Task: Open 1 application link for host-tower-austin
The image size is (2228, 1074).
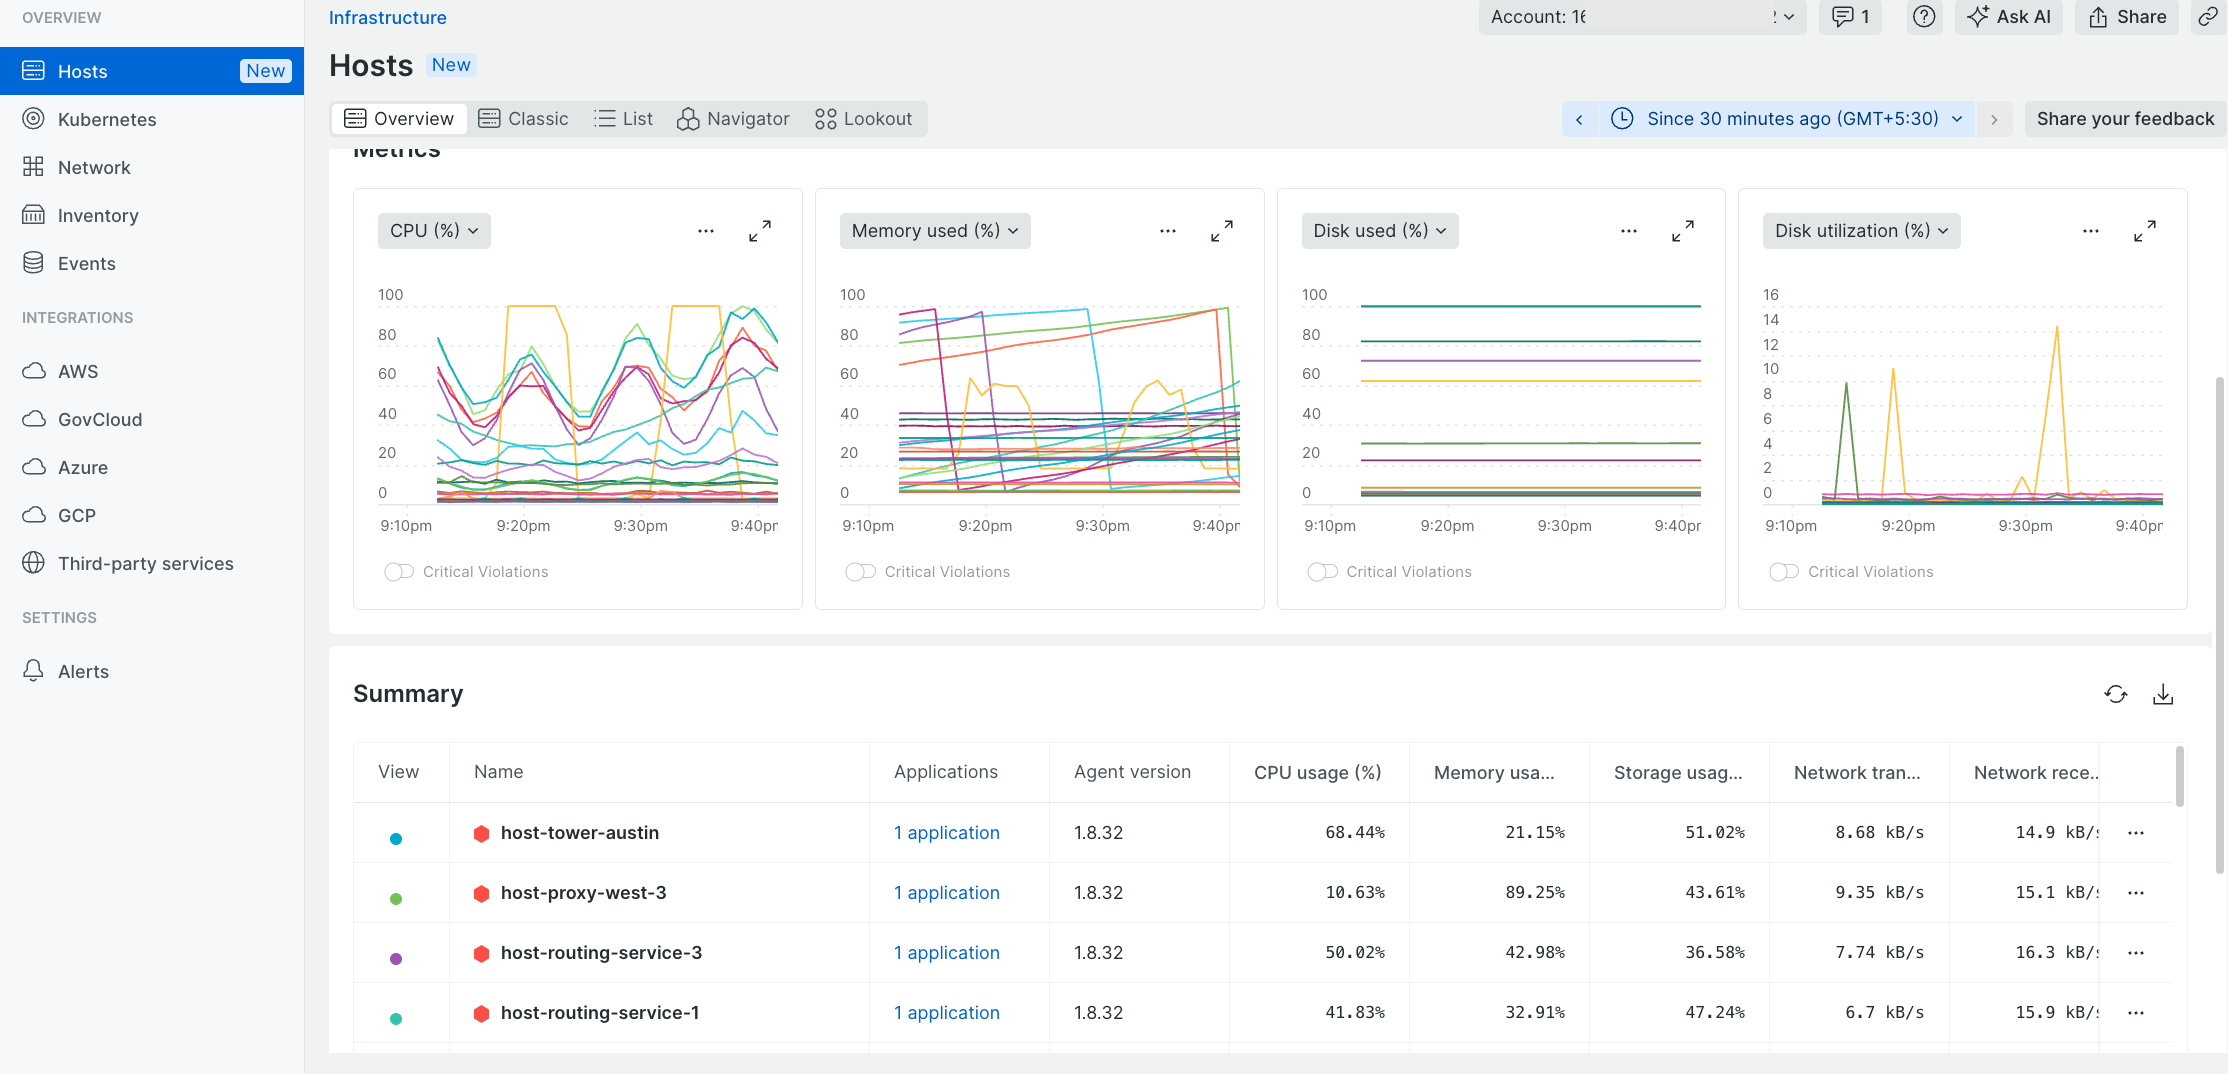Action: pyautogui.click(x=947, y=833)
